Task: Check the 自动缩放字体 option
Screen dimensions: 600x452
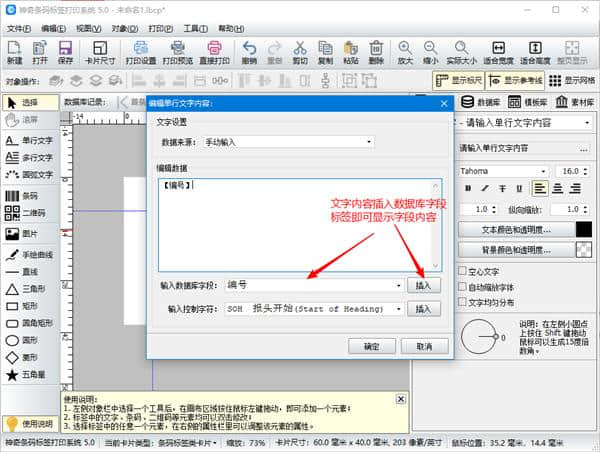Action: 462,286
